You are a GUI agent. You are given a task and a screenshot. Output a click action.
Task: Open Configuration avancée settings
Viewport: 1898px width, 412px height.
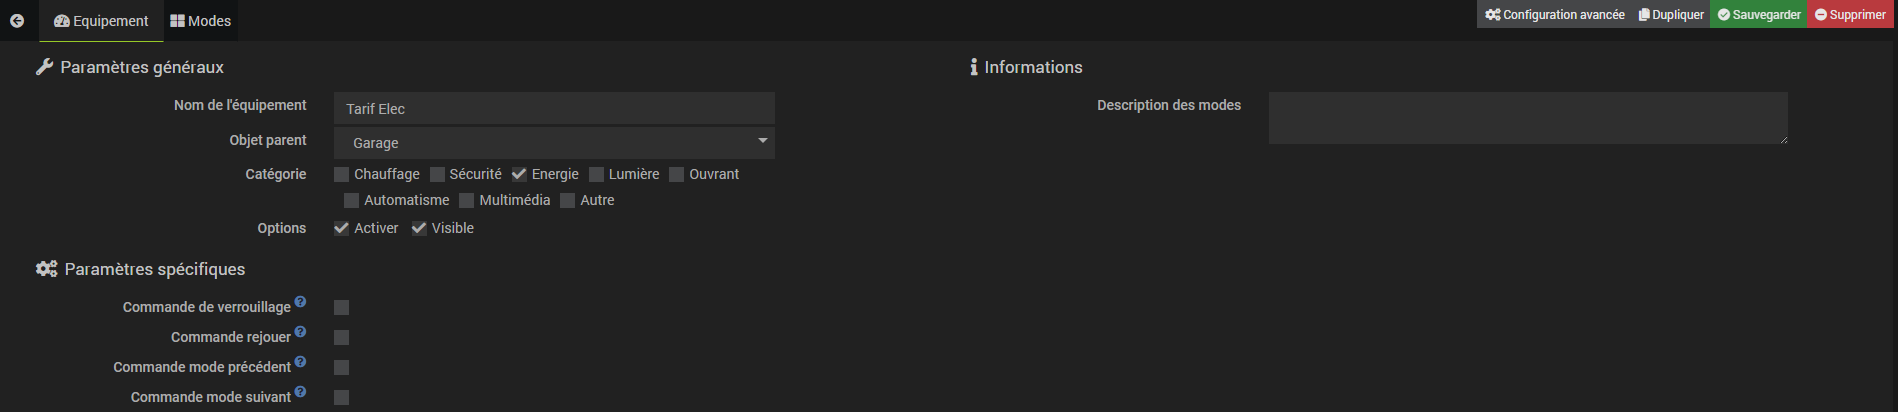click(x=1555, y=14)
